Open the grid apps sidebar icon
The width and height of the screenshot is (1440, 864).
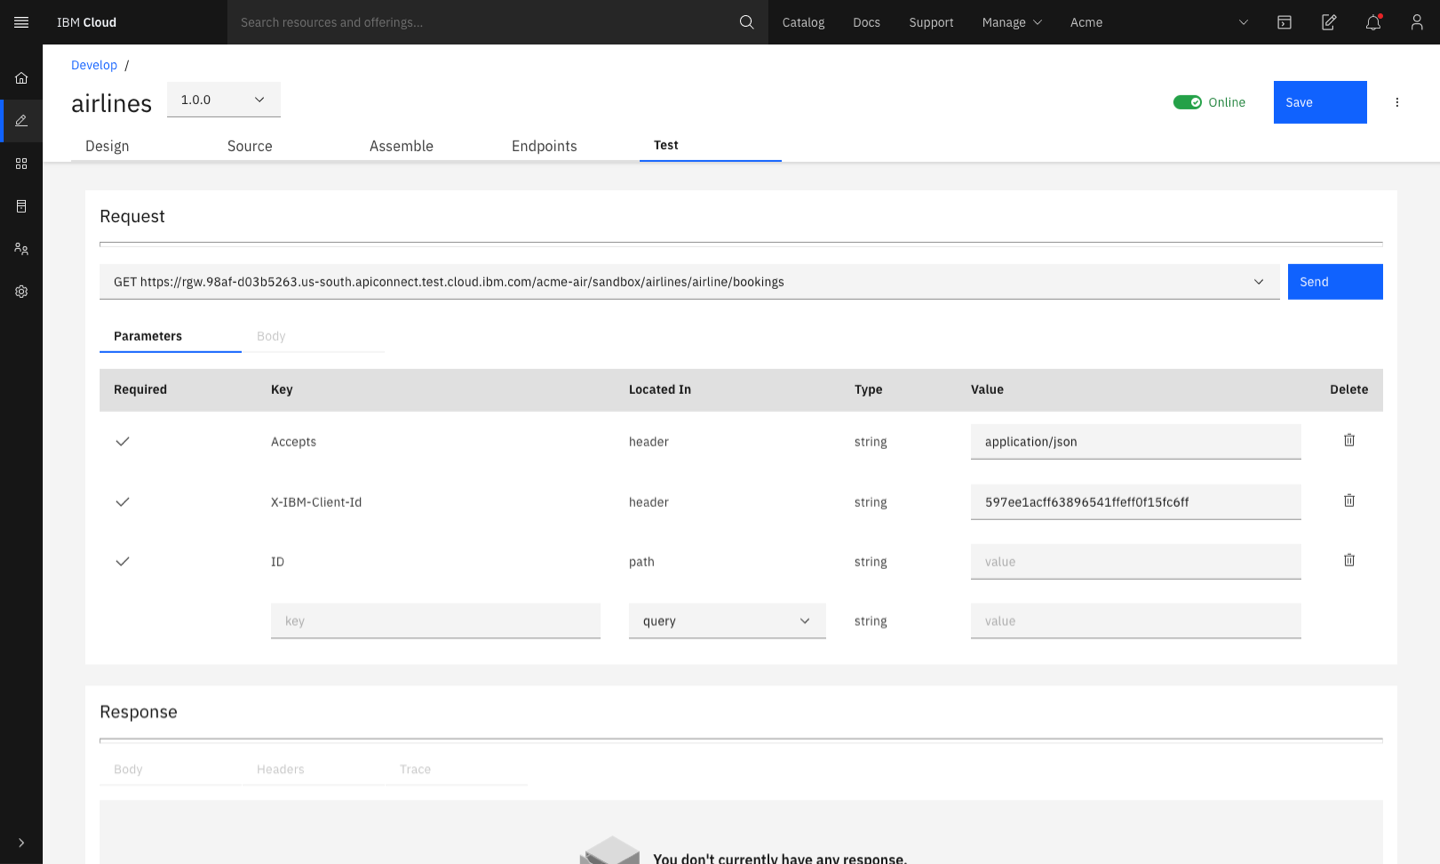pyautogui.click(x=21, y=163)
